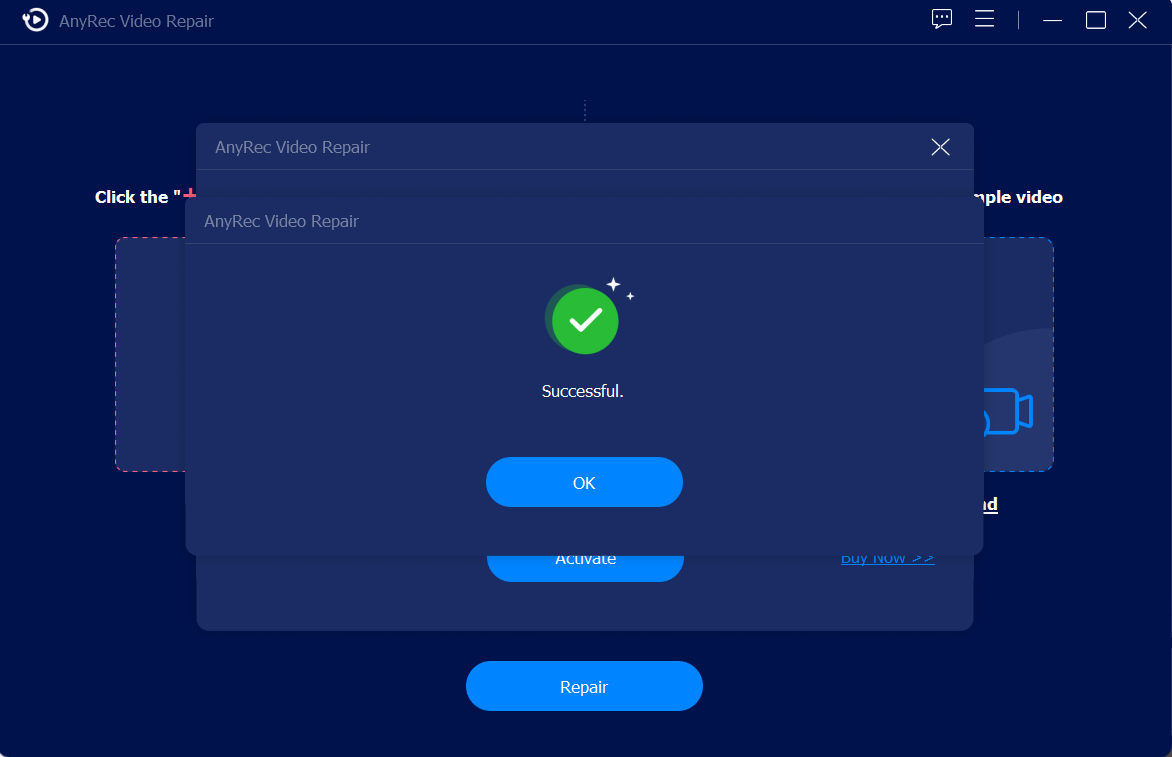Open the hamburger menu icon
Viewport: 1172px width, 757px height.
point(984,19)
